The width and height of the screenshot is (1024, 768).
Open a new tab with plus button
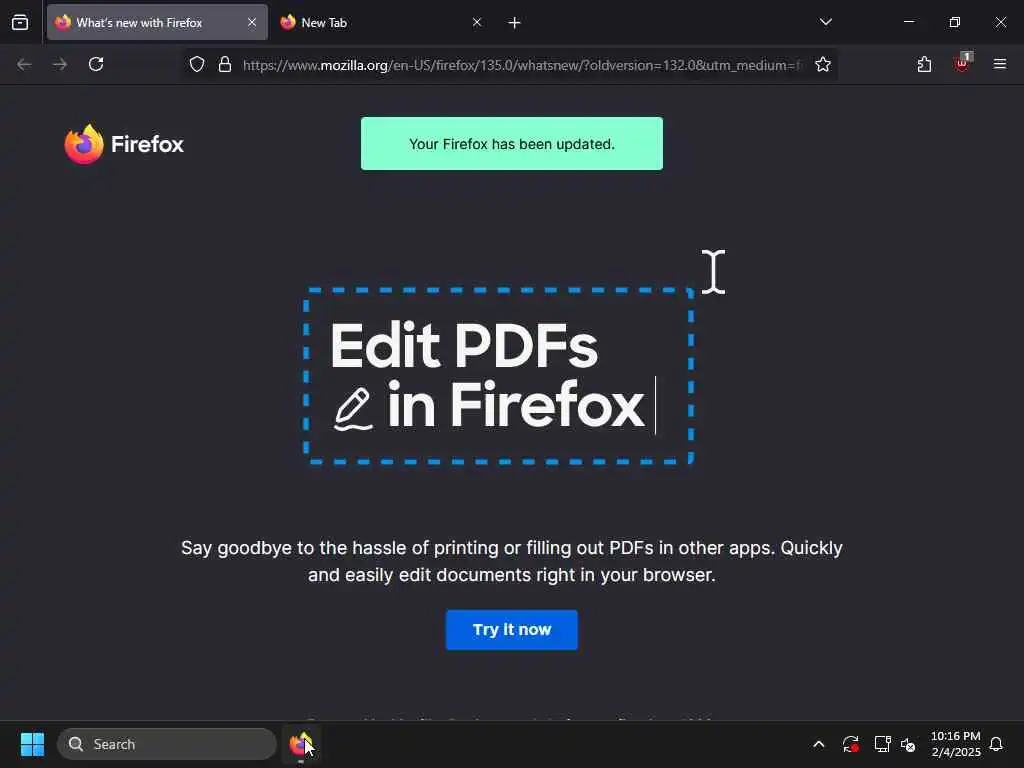(x=515, y=23)
